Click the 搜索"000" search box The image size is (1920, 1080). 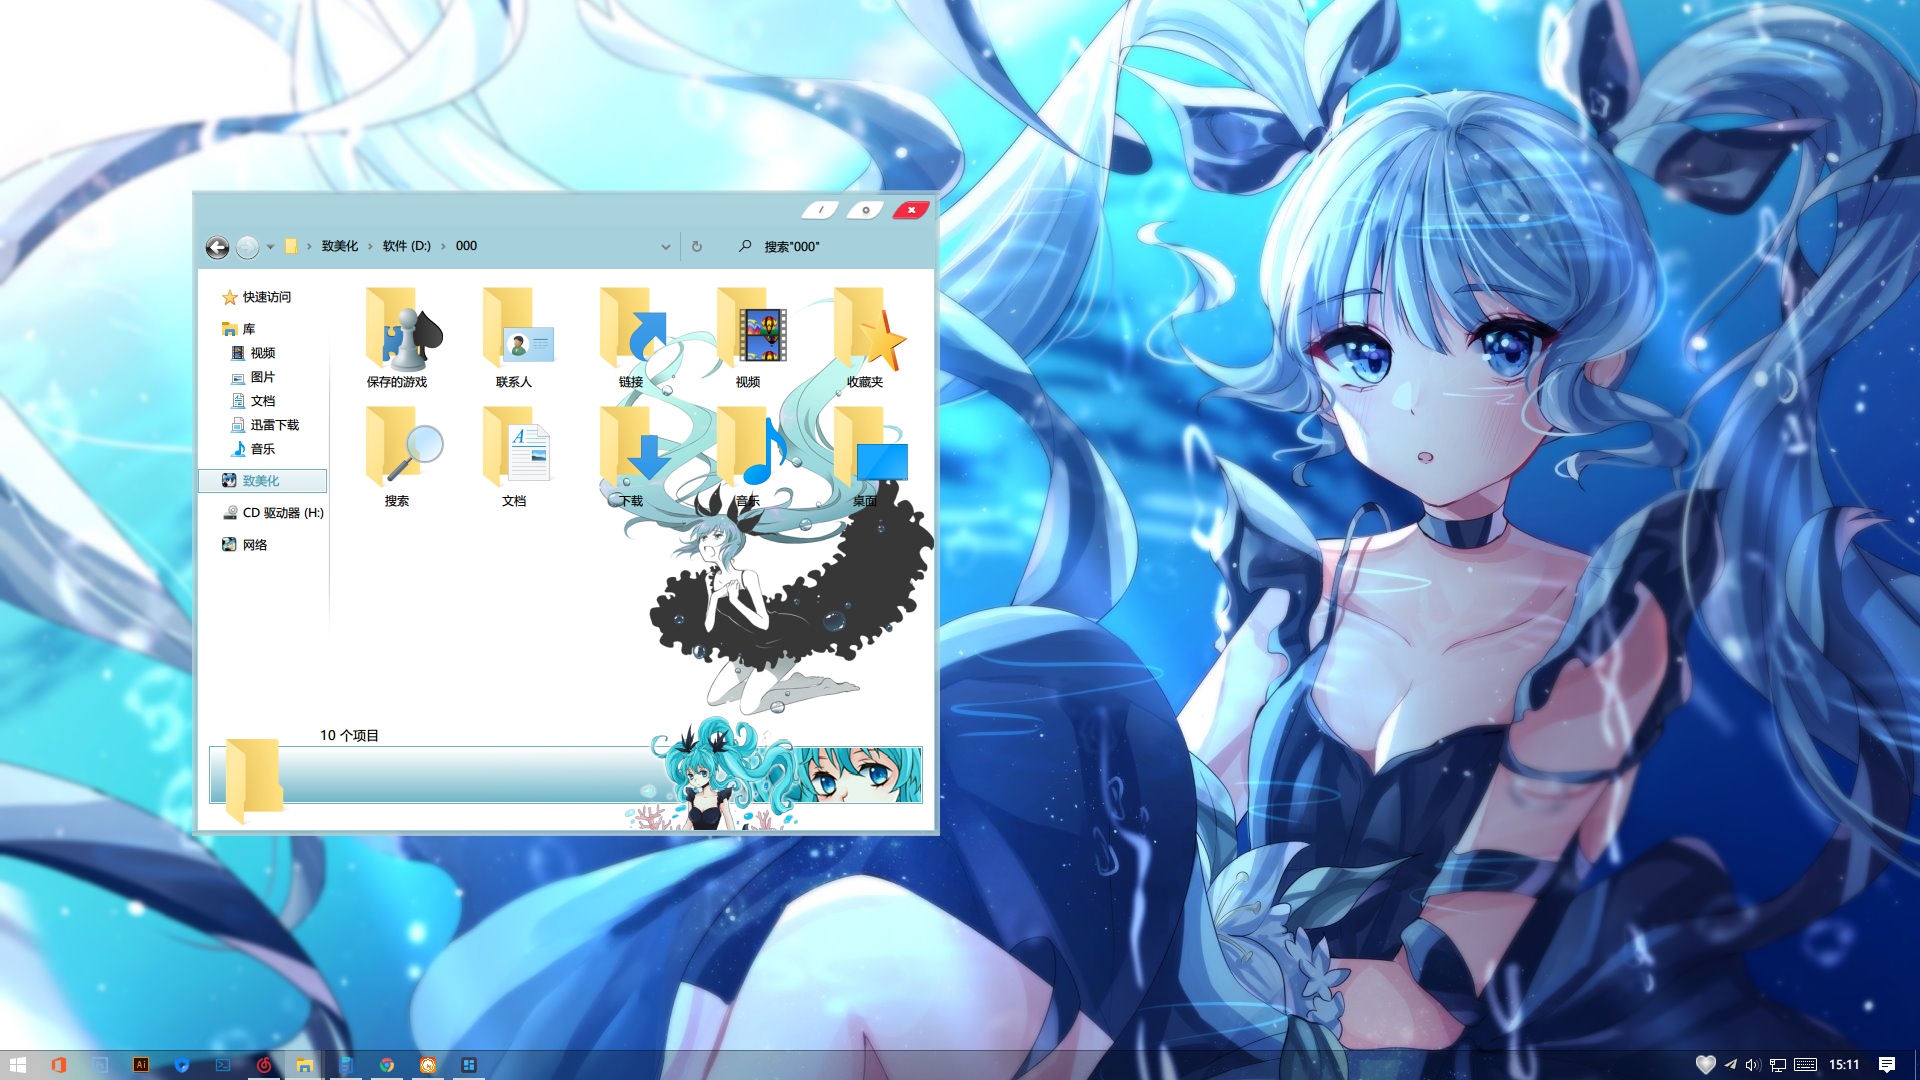pyautogui.click(x=830, y=246)
